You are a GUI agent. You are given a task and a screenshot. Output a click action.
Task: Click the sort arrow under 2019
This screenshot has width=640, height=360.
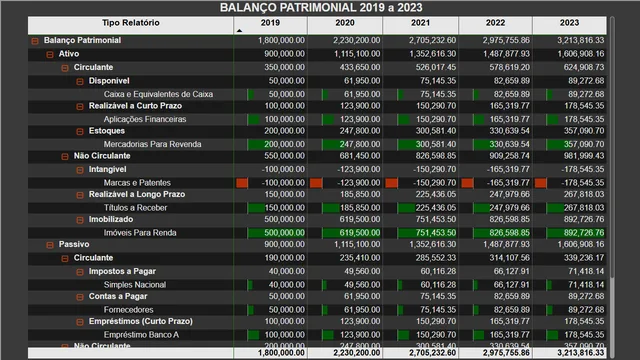pyautogui.click(x=240, y=31)
